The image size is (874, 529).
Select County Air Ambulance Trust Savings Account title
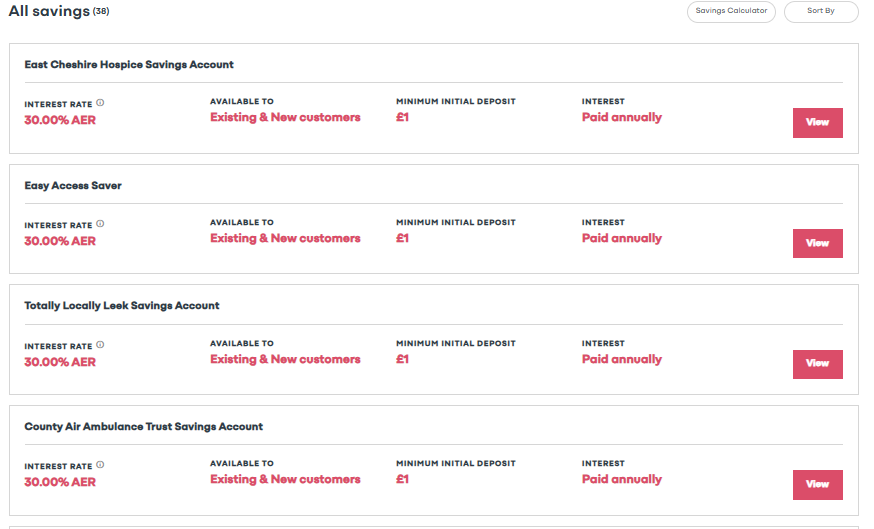click(x=143, y=426)
